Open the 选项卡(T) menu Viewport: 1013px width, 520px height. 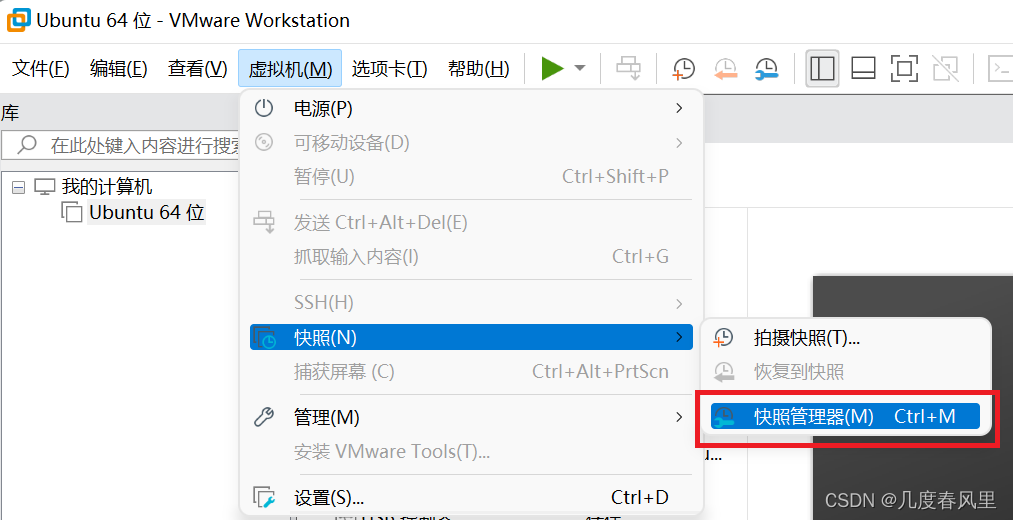pyautogui.click(x=390, y=68)
